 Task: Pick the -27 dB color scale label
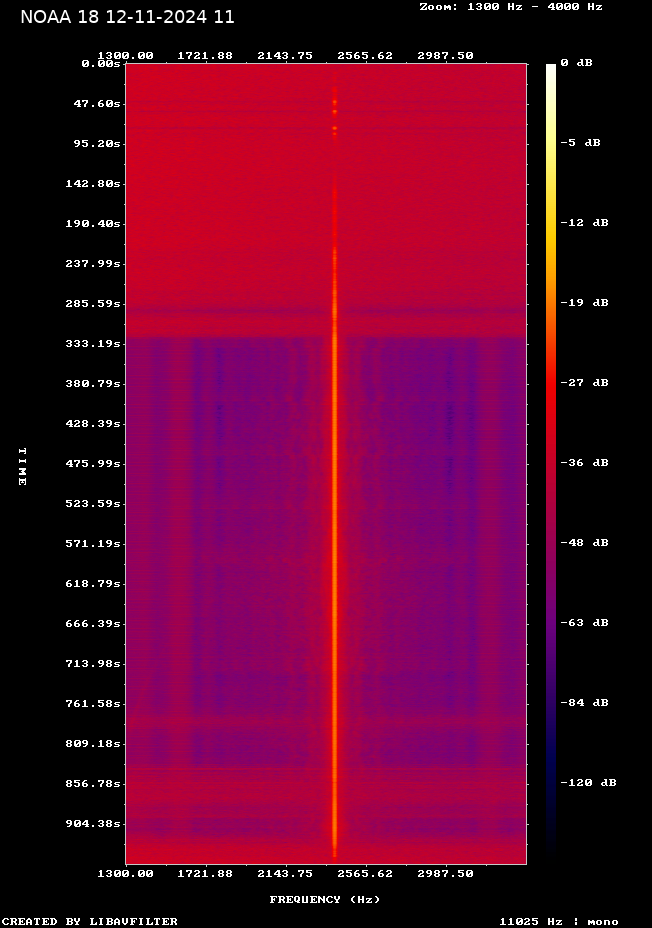pos(584,383)
